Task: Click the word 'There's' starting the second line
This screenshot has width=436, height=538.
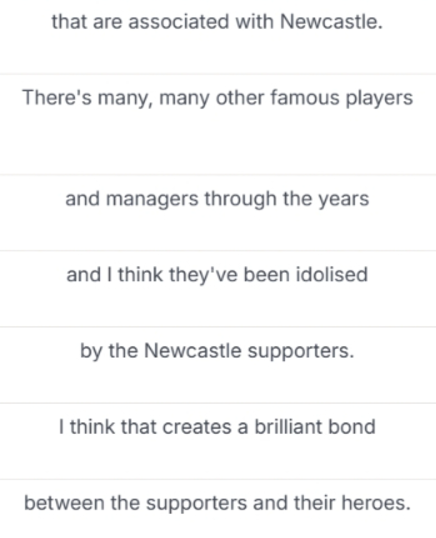Action: click(57, 97)
